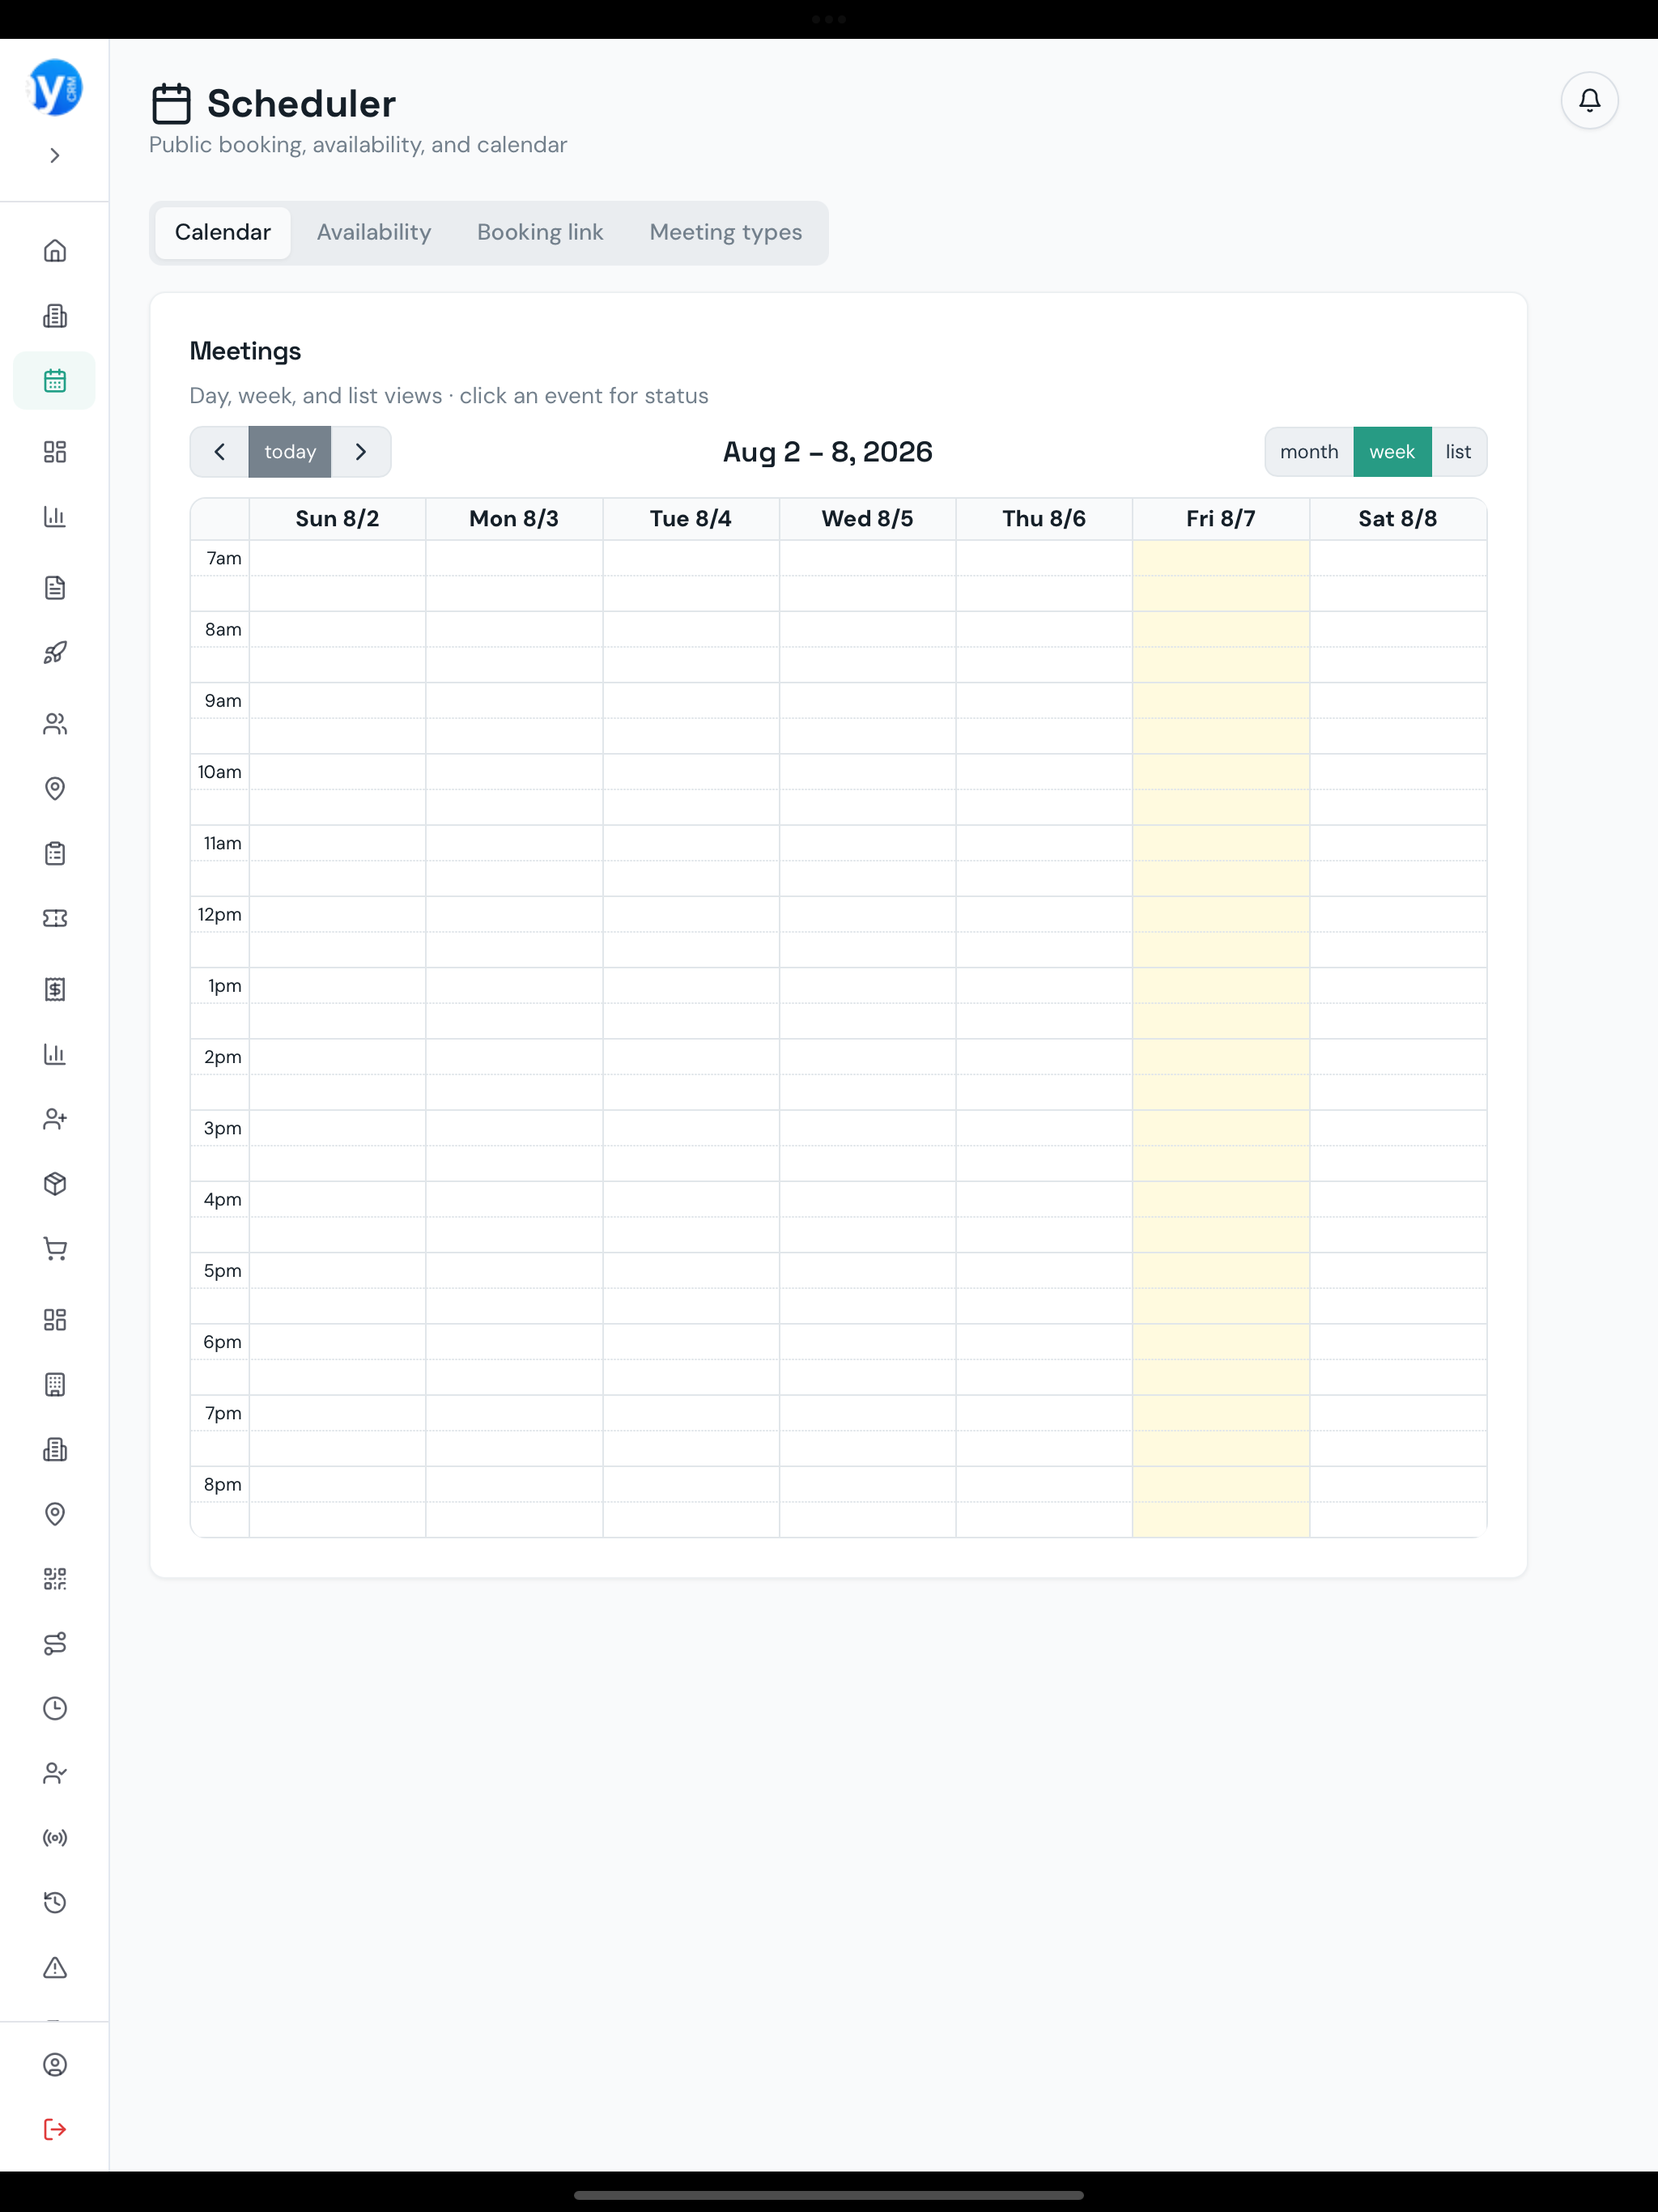Open the Booking link tab
The image size is (1658, 2212).
point(540,233)
